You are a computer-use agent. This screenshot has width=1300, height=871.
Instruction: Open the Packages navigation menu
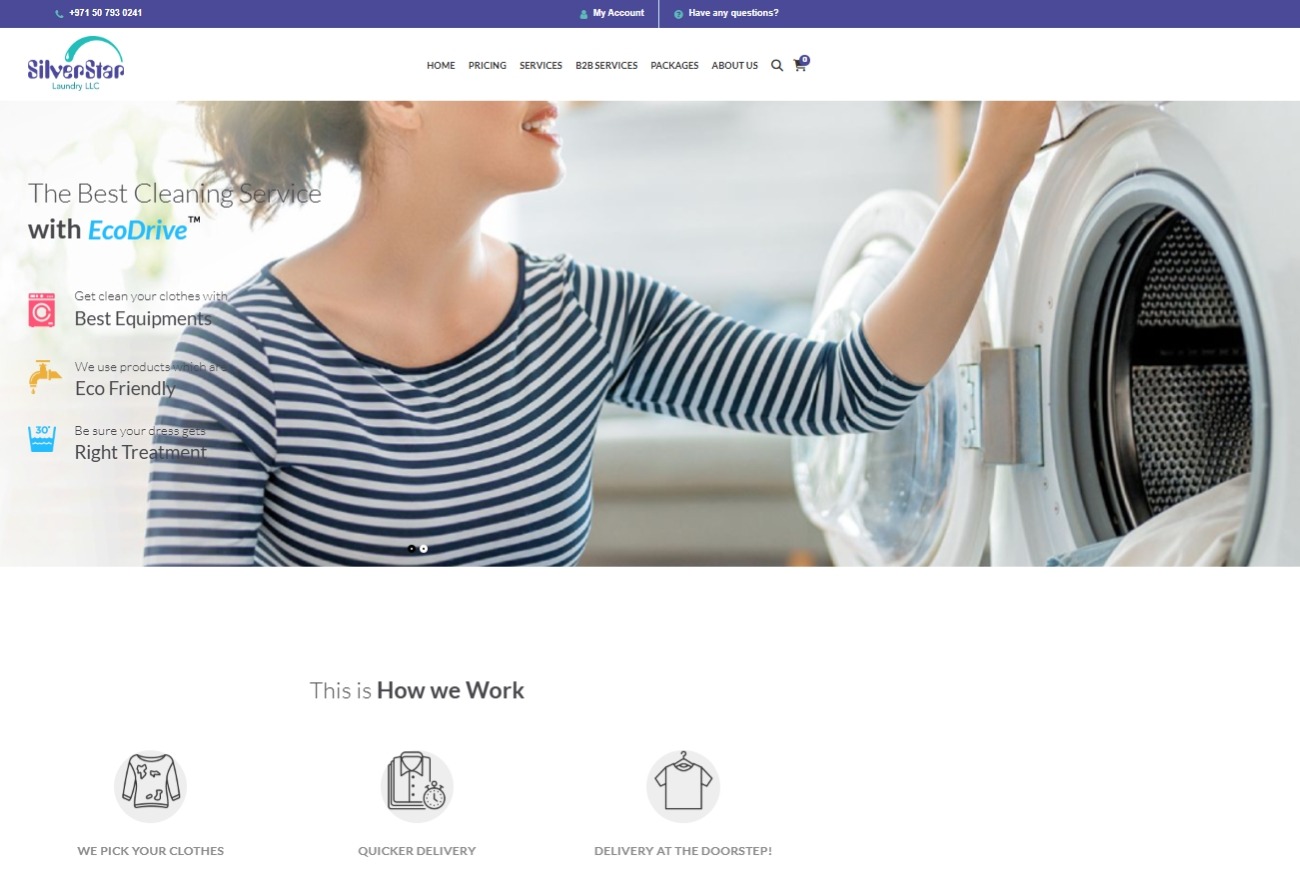point(674,66)
